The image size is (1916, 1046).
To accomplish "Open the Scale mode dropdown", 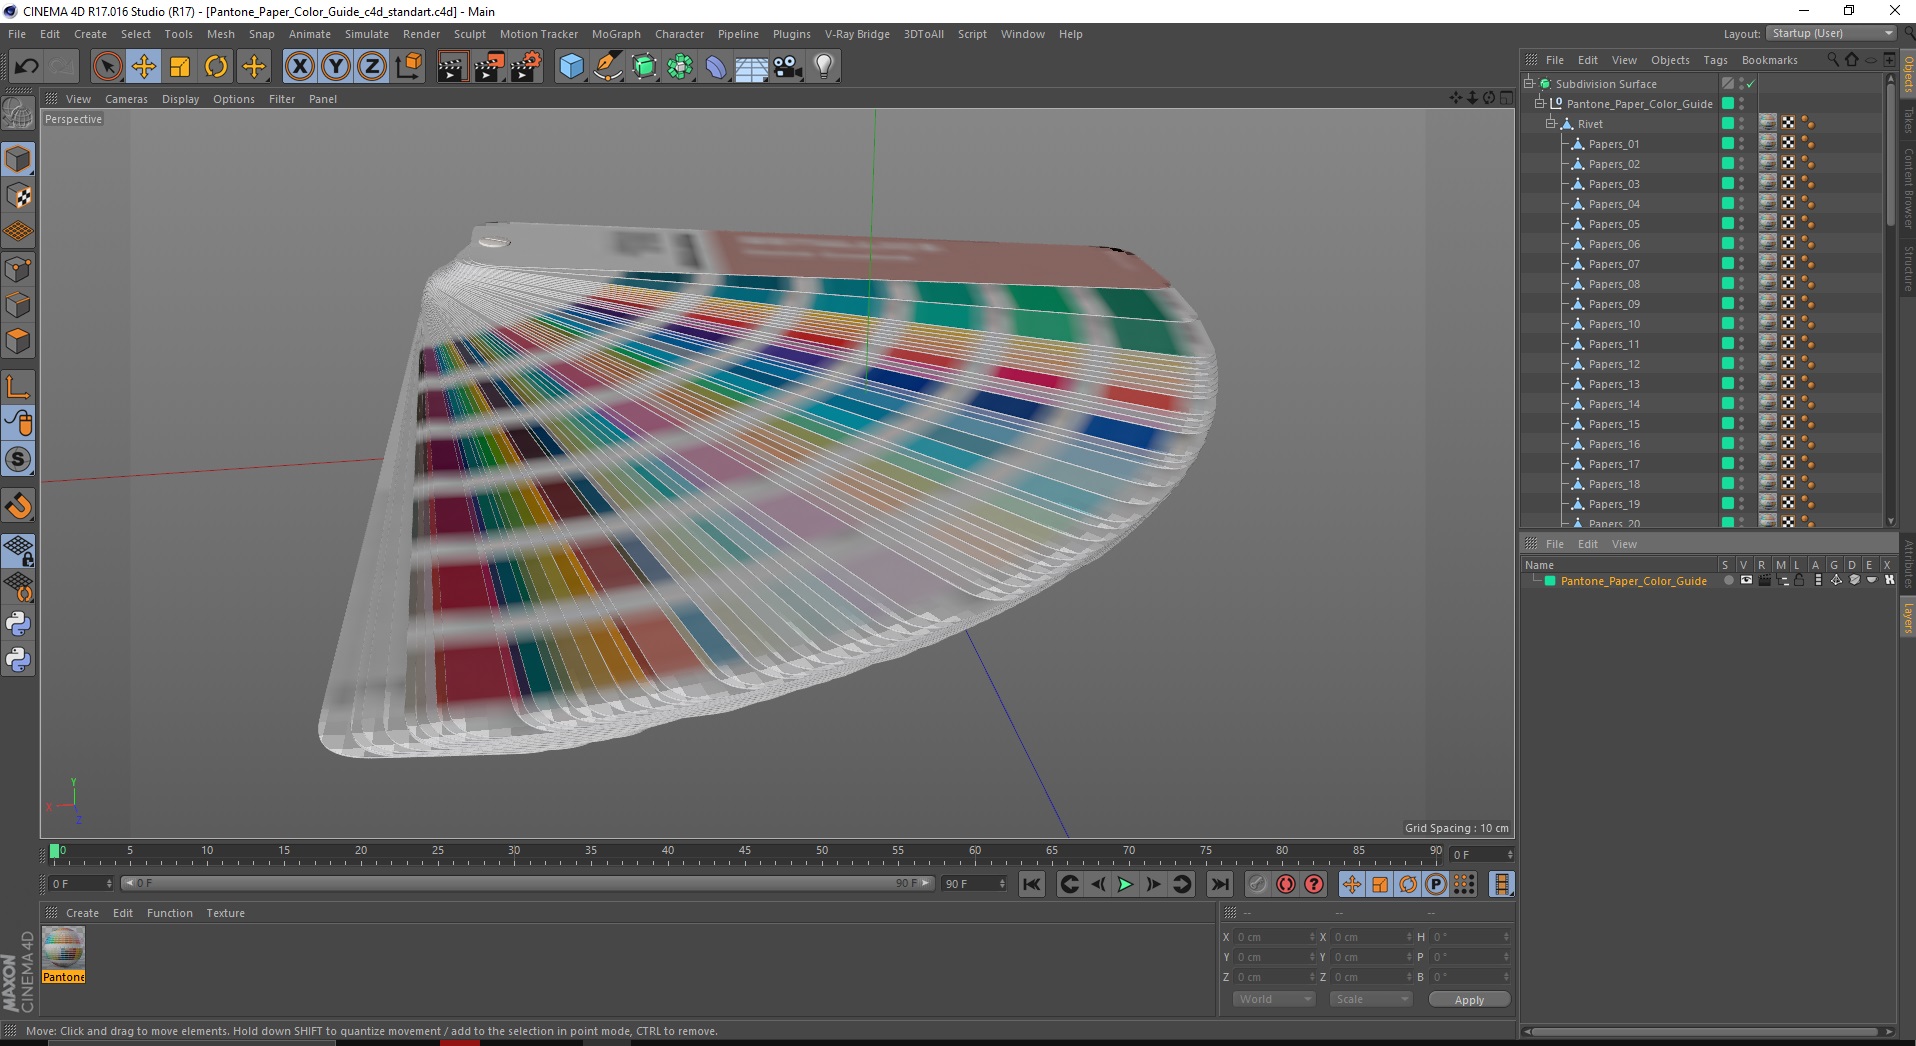I will pos(1370,999).
